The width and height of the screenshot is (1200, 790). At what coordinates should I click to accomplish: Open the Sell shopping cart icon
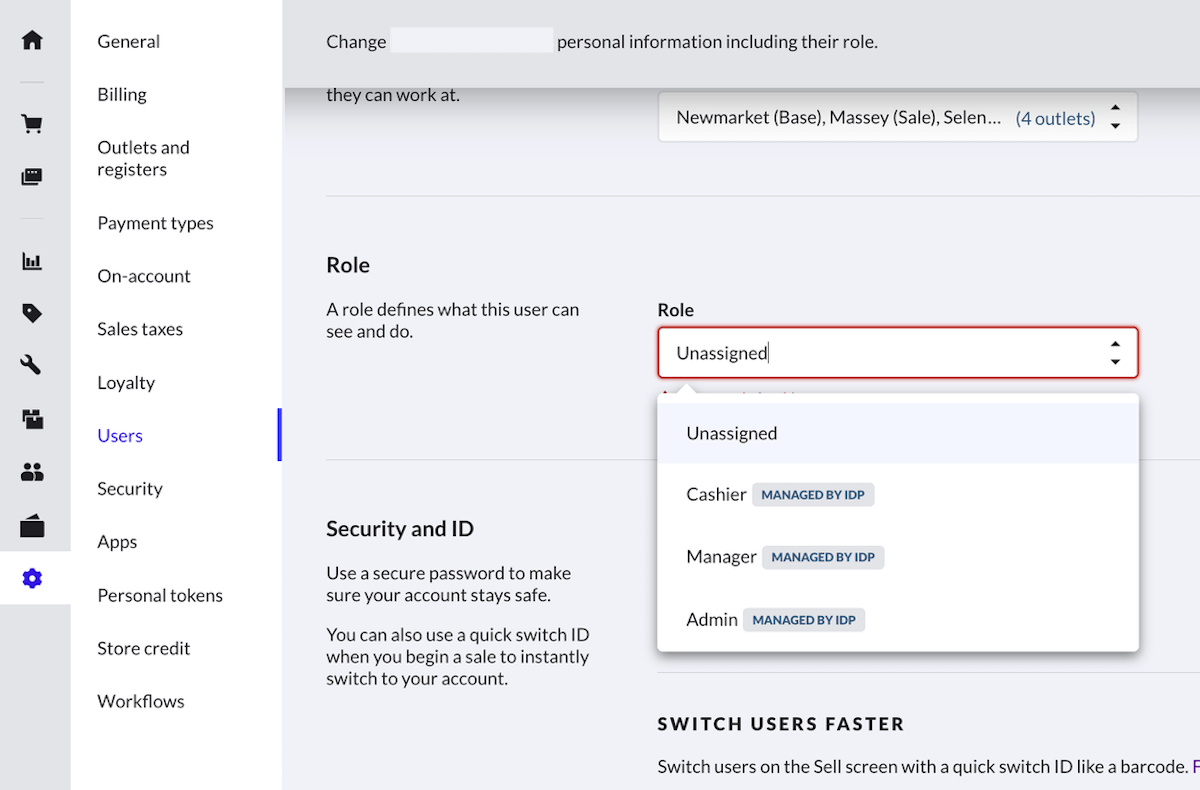coord(32,124)
